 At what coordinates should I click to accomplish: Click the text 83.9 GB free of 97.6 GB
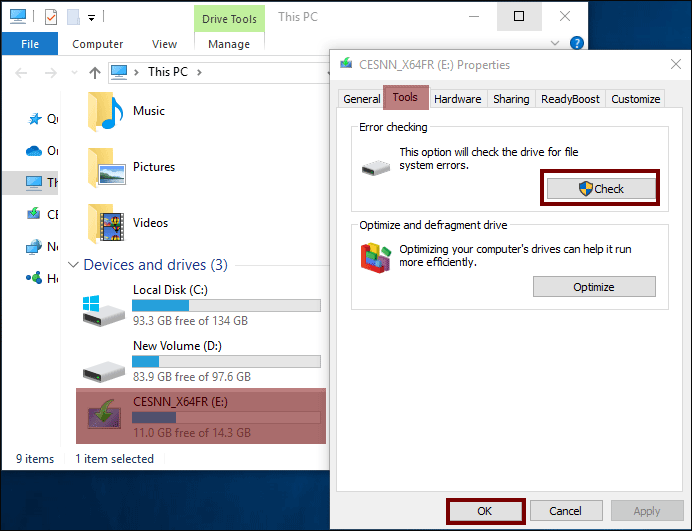[x=192, y=377]
